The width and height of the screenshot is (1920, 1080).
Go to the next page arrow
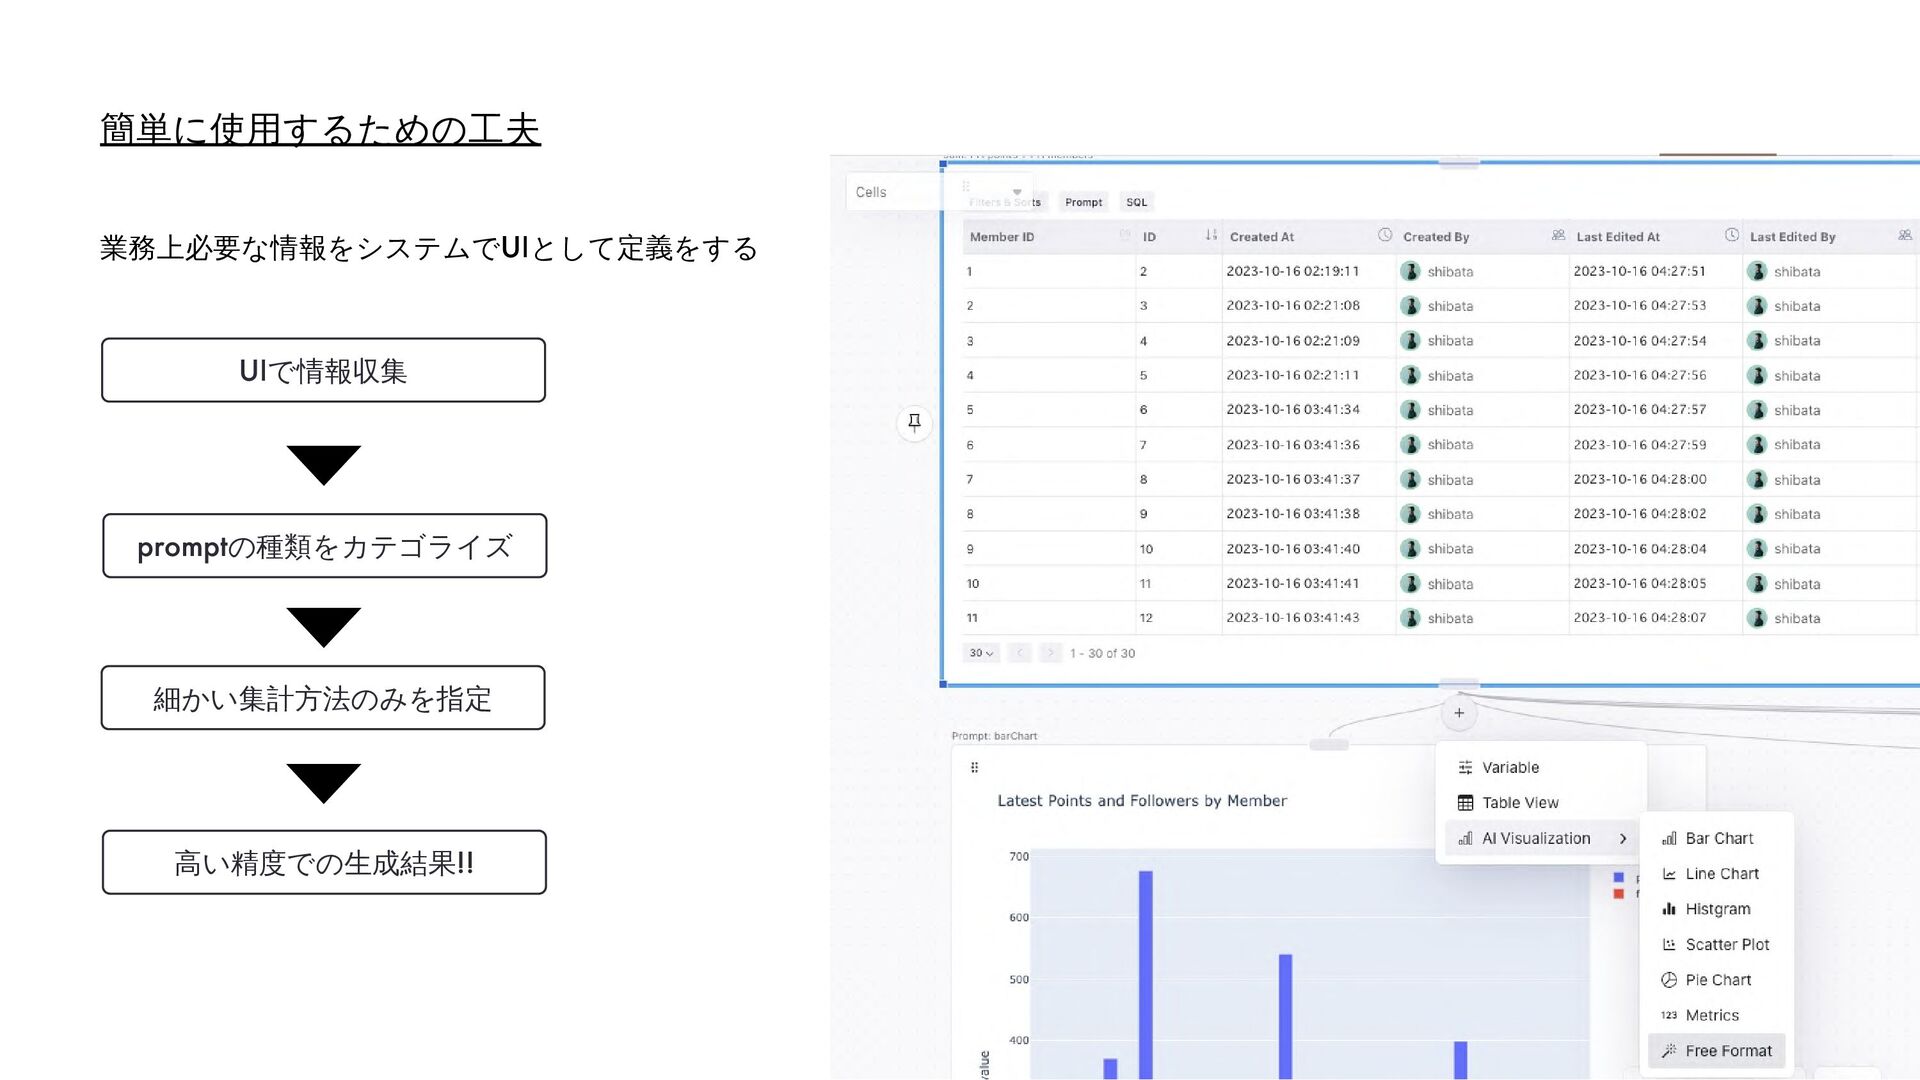[x=1050, y=653]
